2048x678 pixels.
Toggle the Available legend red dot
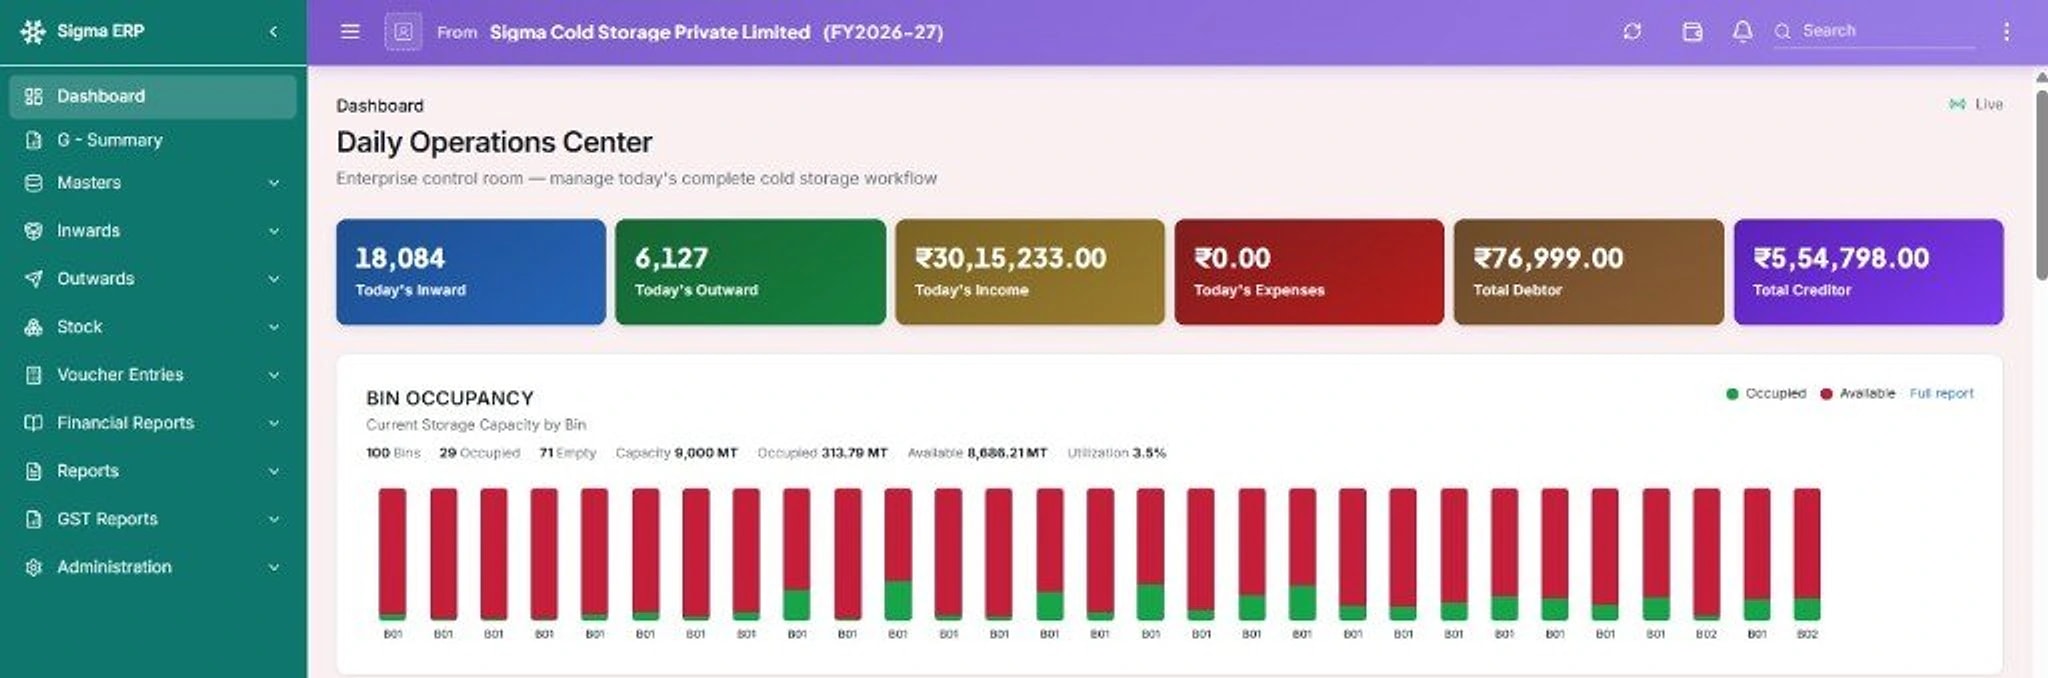(1826, 394)
